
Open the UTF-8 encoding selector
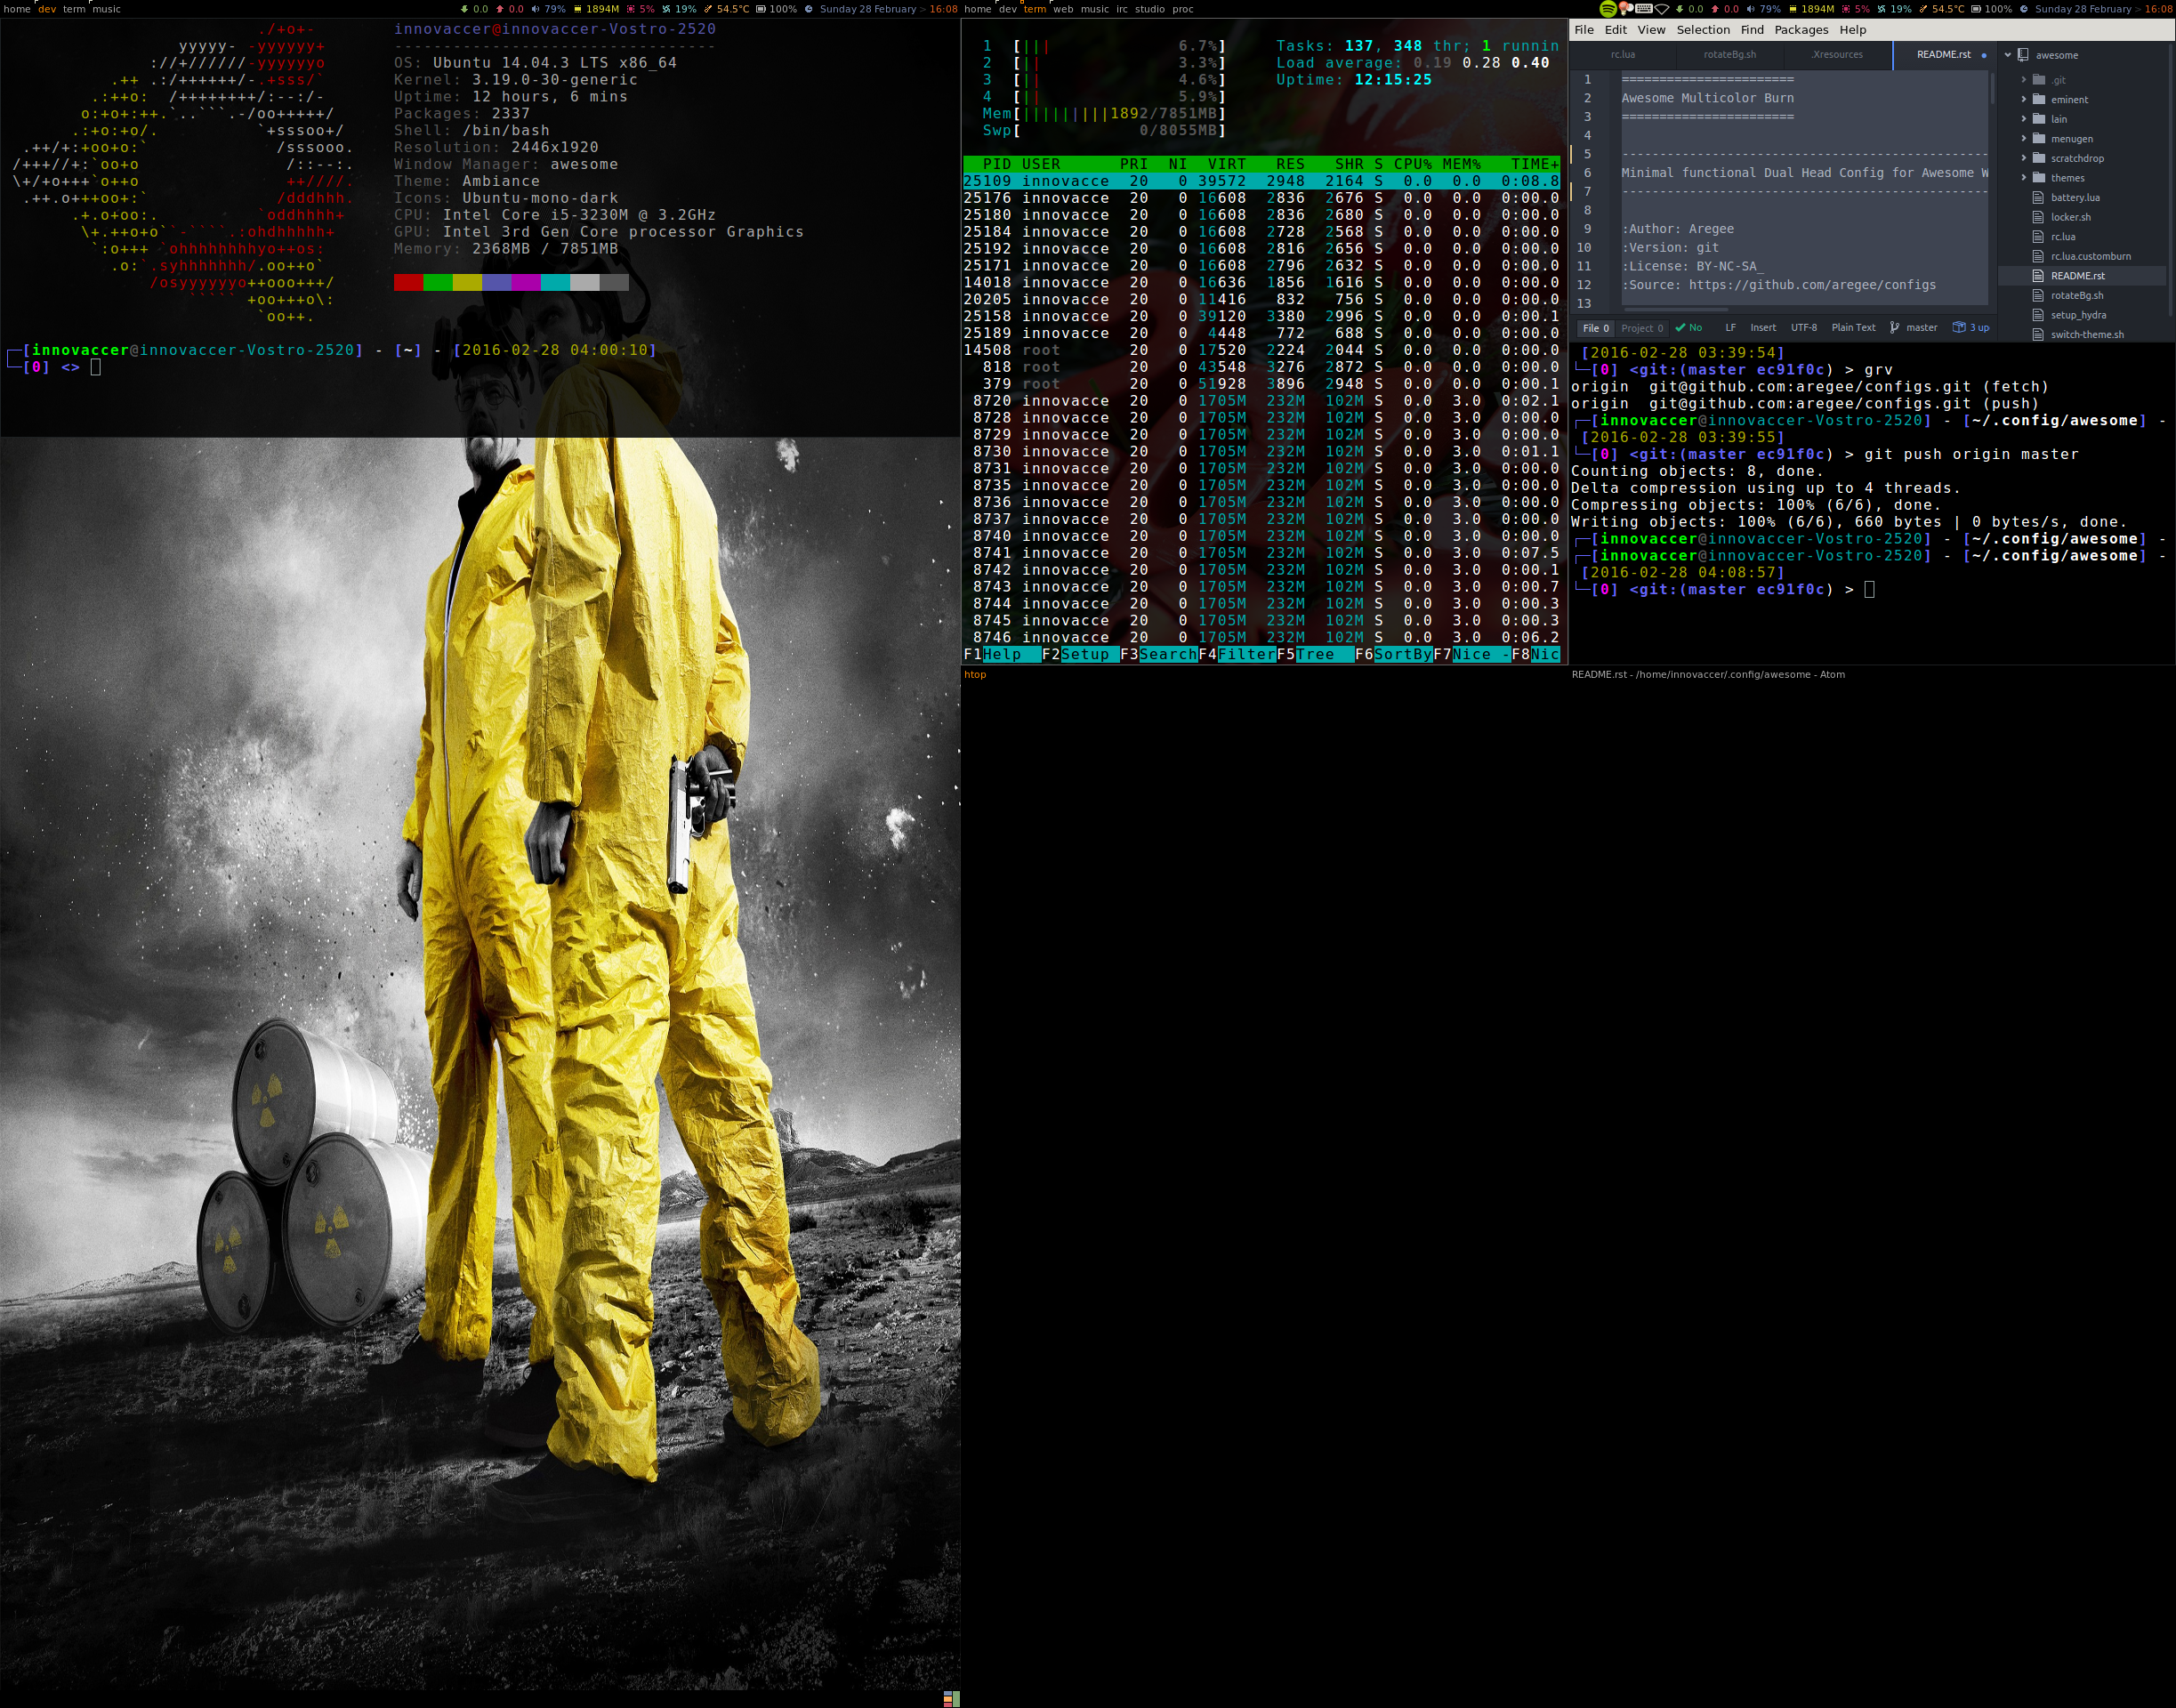click(x=1804, y=327)
